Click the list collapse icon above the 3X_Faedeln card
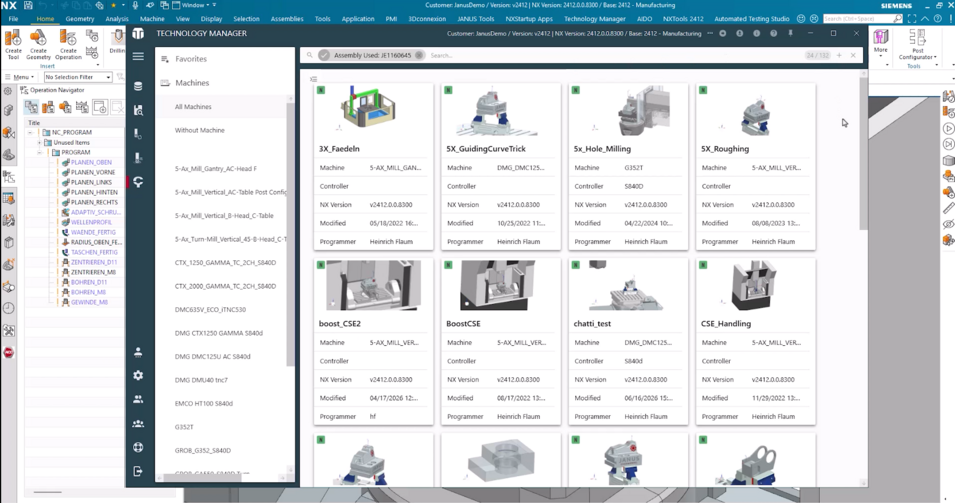Viewport: 955px width, 503px height. [313, 79]
